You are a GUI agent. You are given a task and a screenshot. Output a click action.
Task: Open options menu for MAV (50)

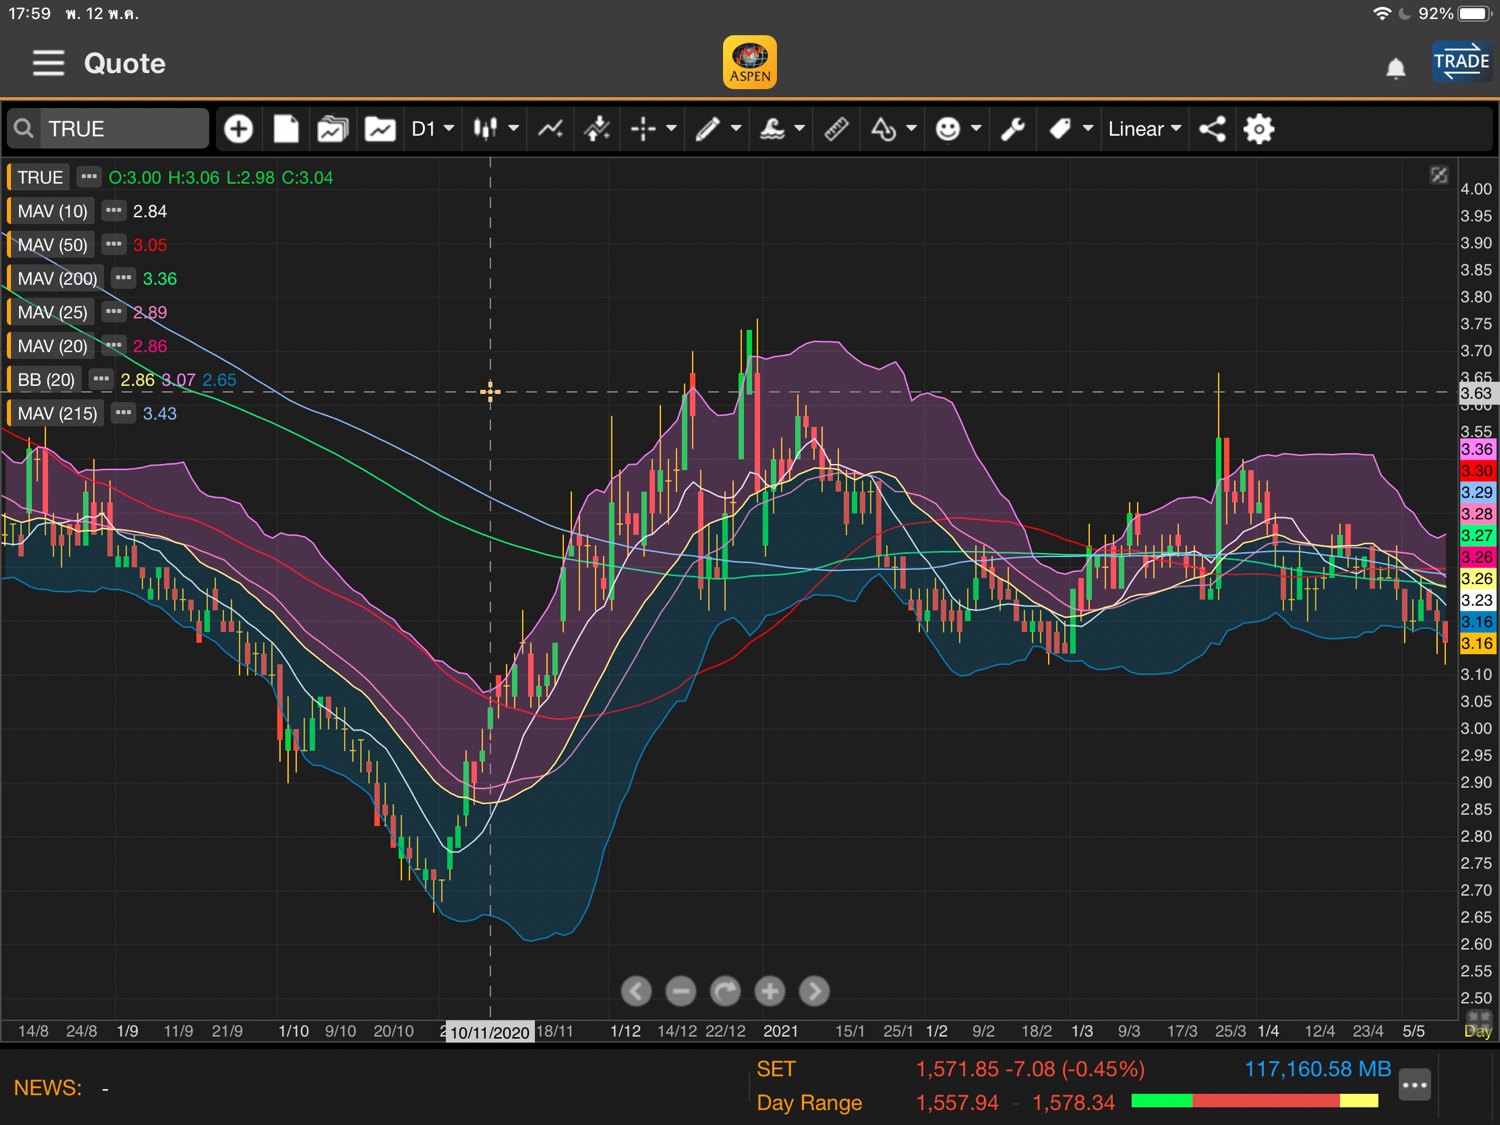pyautogui.click(x=114, y=245)
